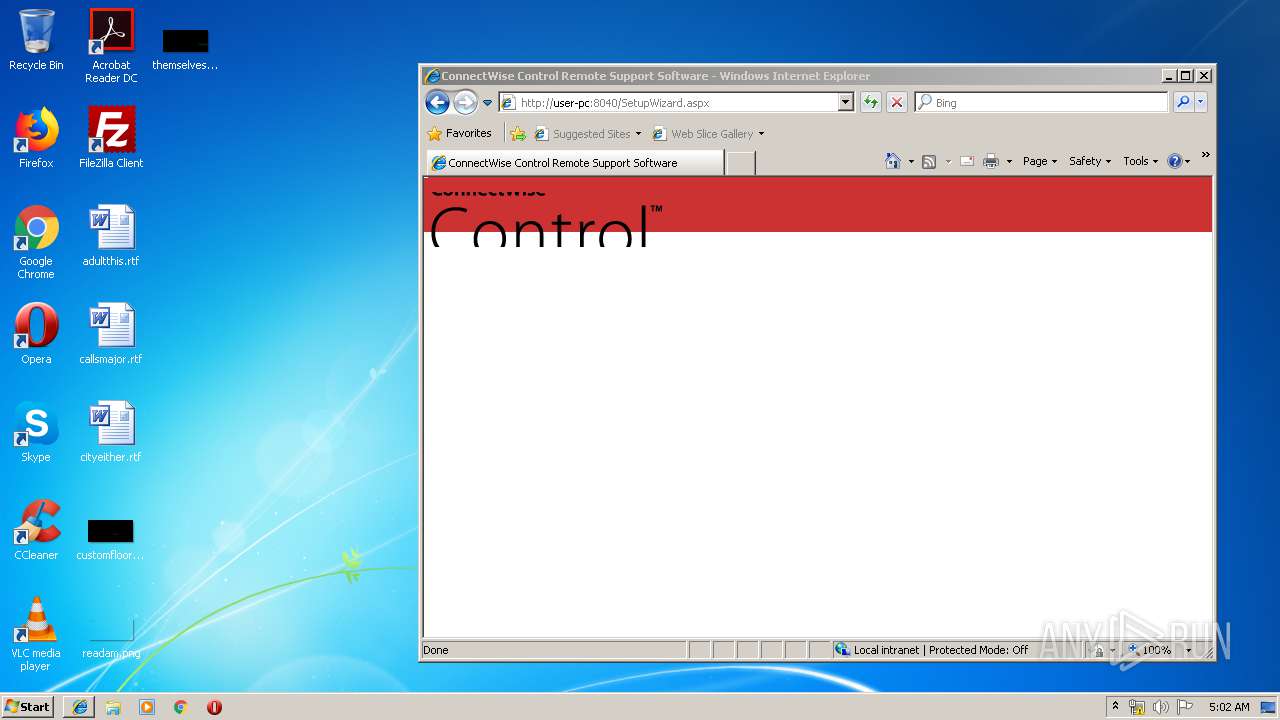Expand the zoom level dropdown arrow
The image size is (1280, 720).
(x=1189, y=651)
